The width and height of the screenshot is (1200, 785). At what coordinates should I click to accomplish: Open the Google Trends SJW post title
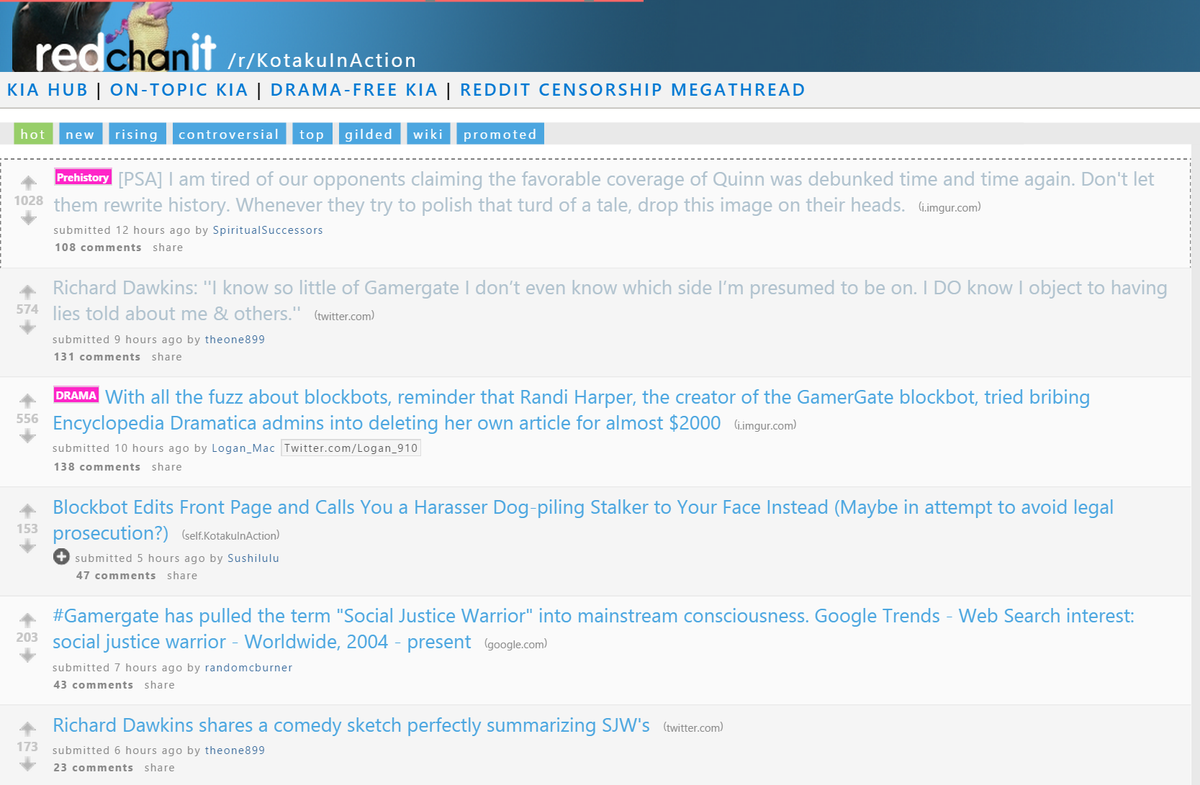click(594, 629)
